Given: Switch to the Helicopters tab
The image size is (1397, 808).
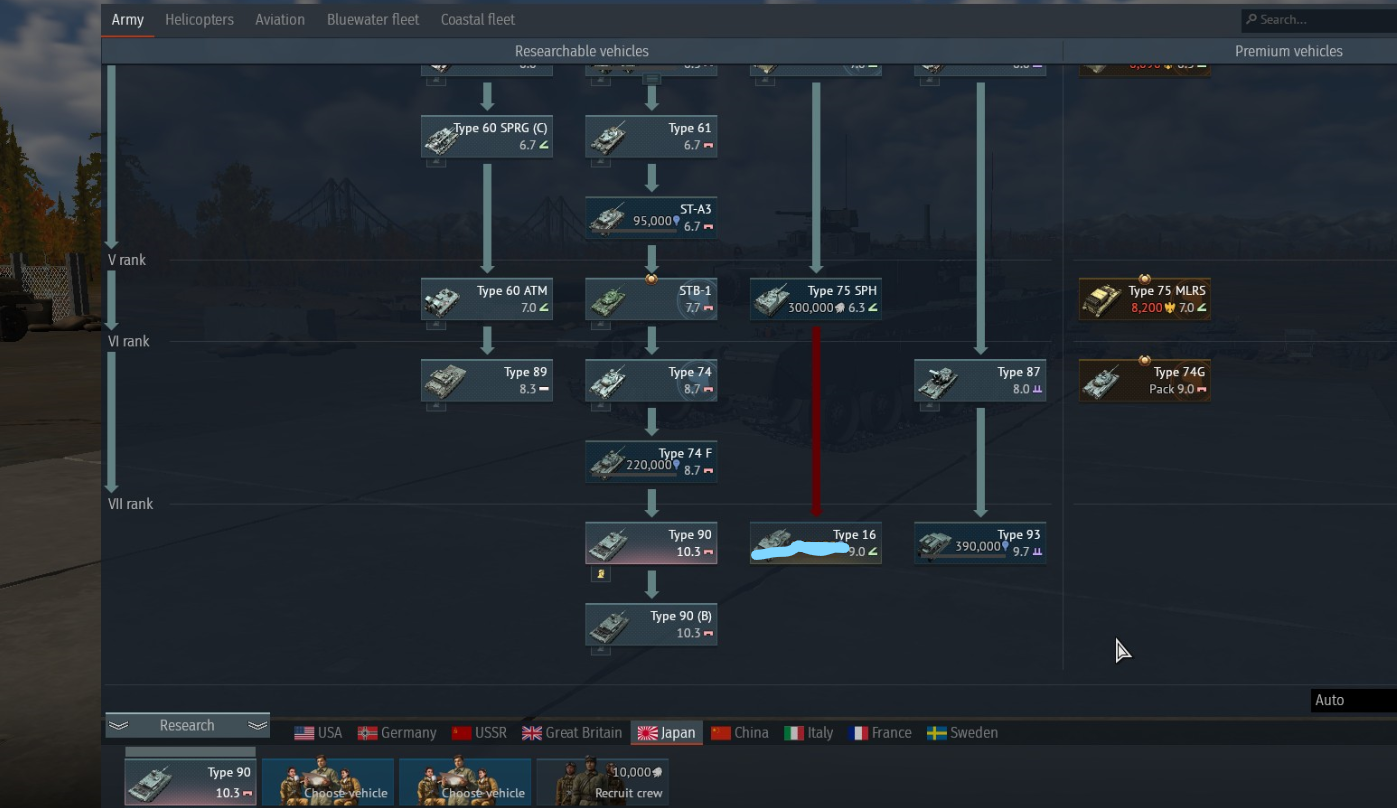Looking at the screenshot, I should [x=199, y=20].
